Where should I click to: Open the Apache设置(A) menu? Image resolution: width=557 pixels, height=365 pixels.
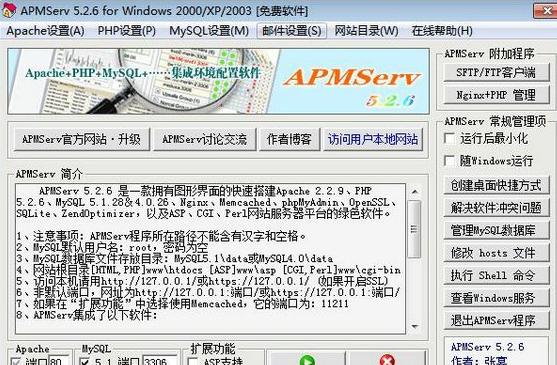click(x=45, y=31)
